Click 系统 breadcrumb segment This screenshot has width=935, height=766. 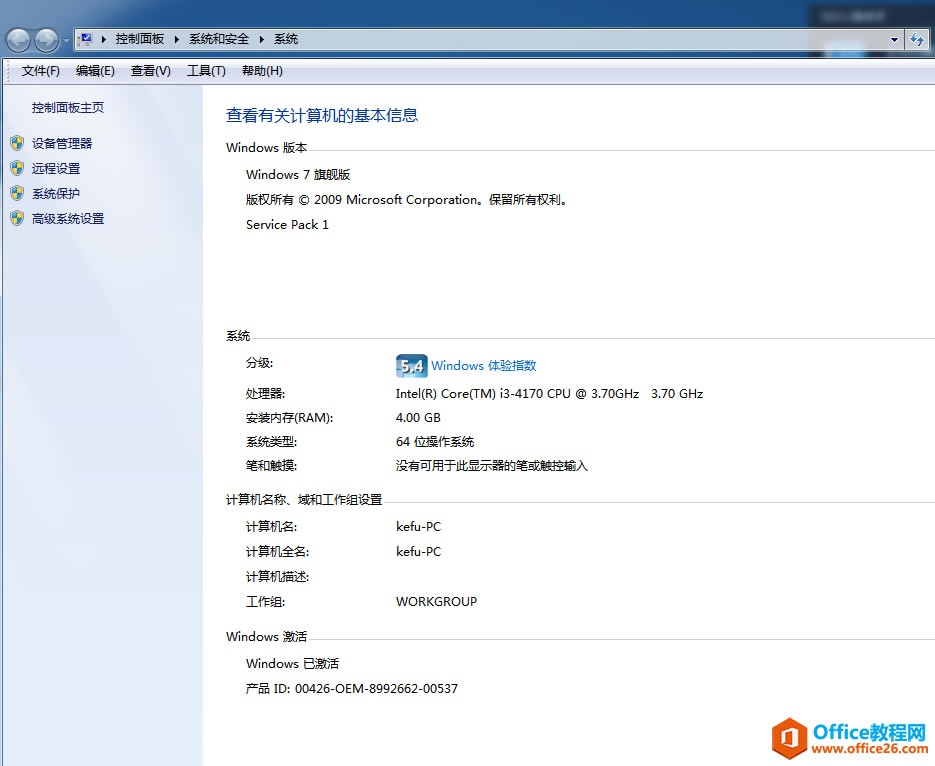(x=286, y=39)
